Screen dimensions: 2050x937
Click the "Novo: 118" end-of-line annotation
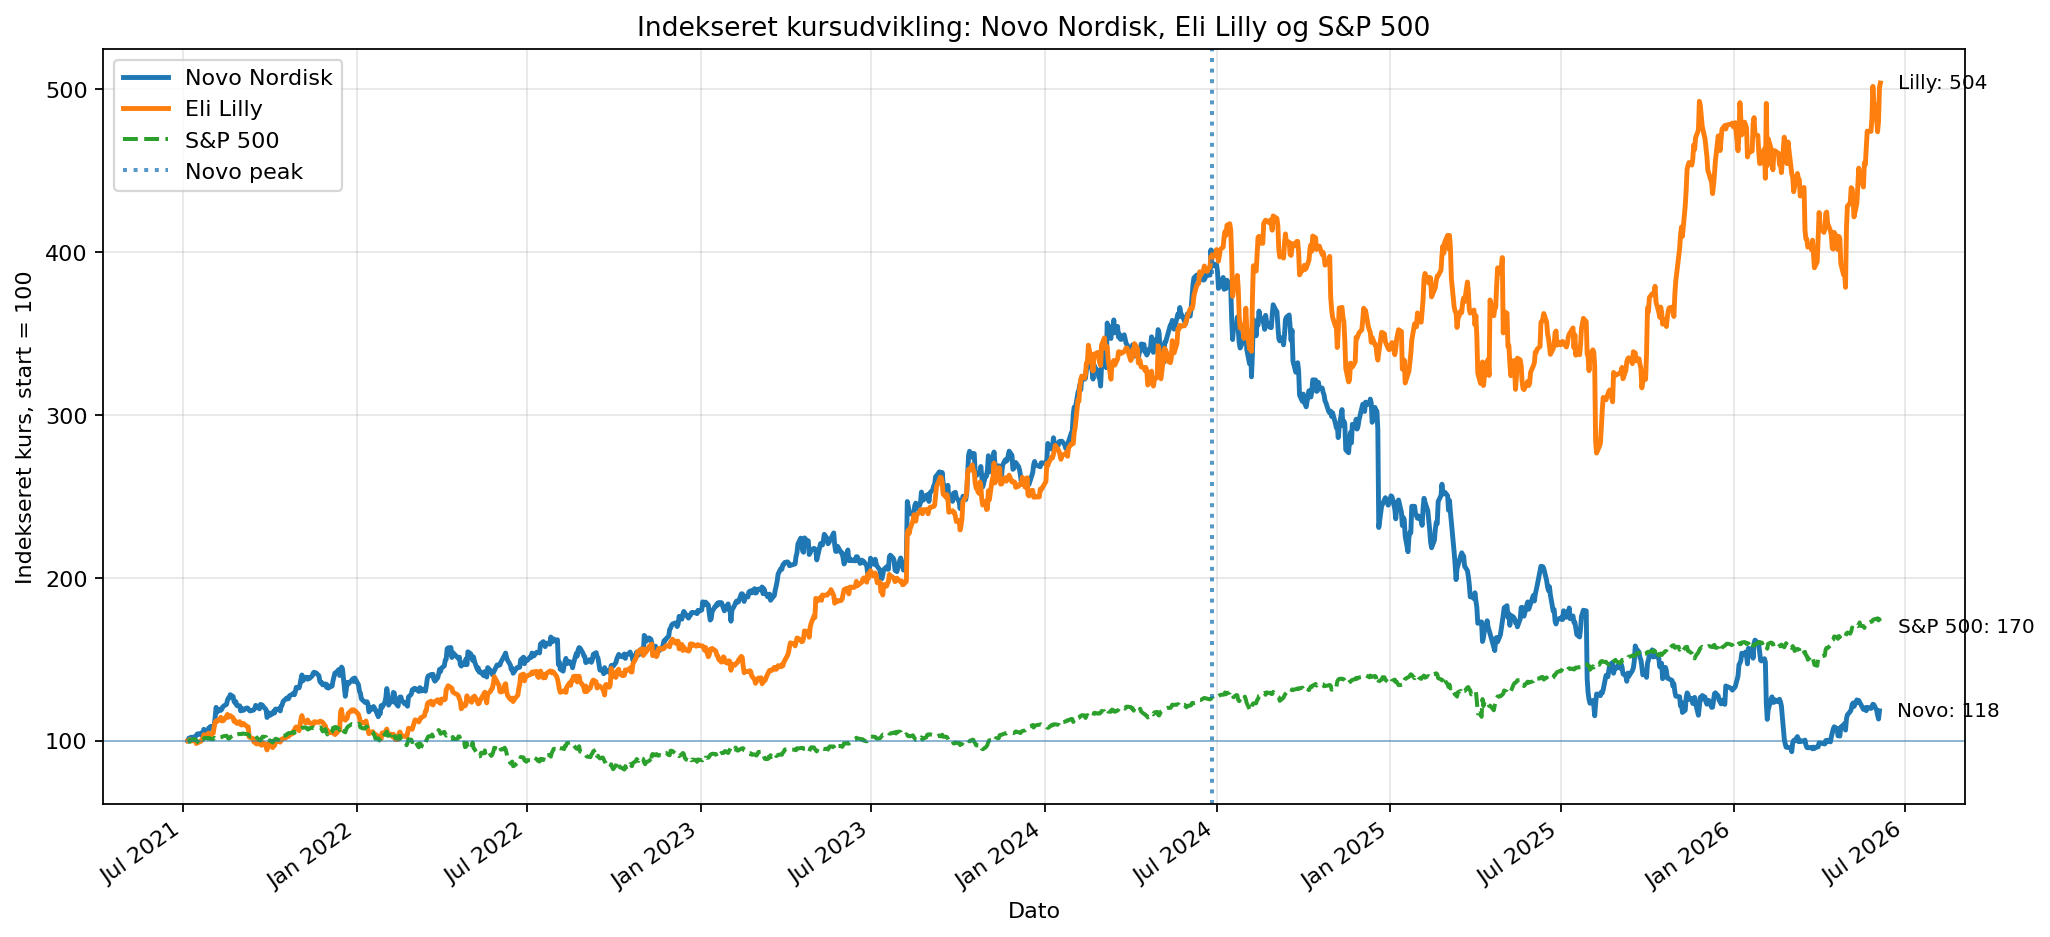click(x=1948, y=711)
